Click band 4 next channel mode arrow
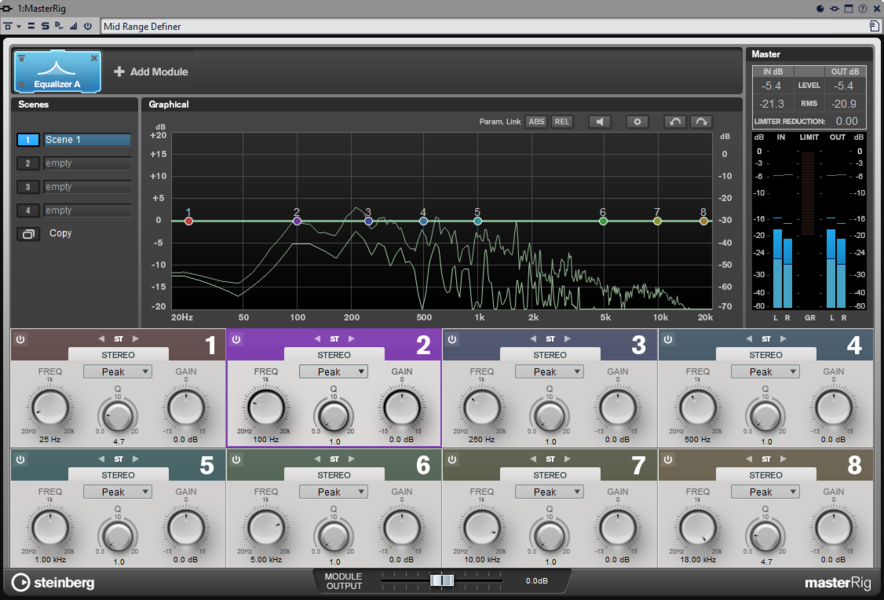 pyautogui.click(x=783, y=339)
